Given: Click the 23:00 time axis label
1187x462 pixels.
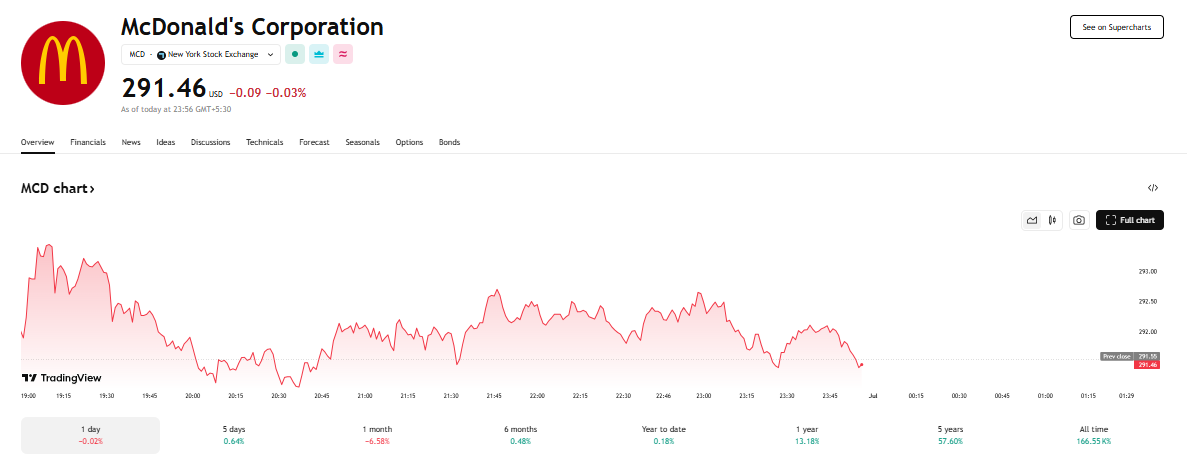Looking at the screenshot, I should (704, 395).
